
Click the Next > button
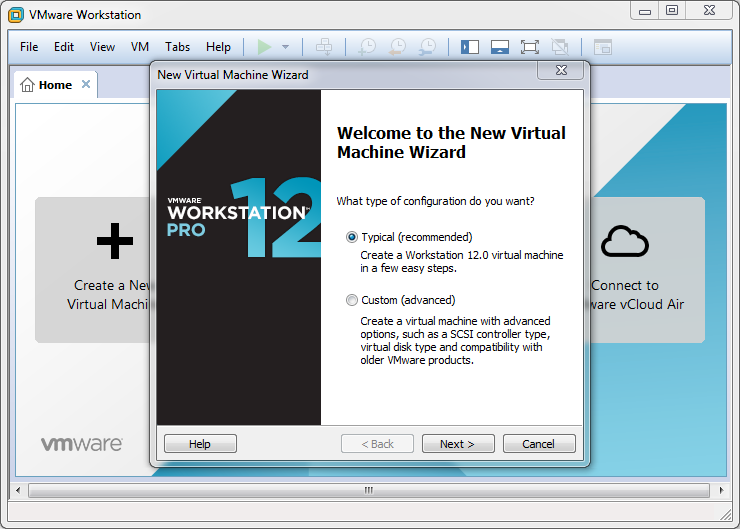pos(458,444)
